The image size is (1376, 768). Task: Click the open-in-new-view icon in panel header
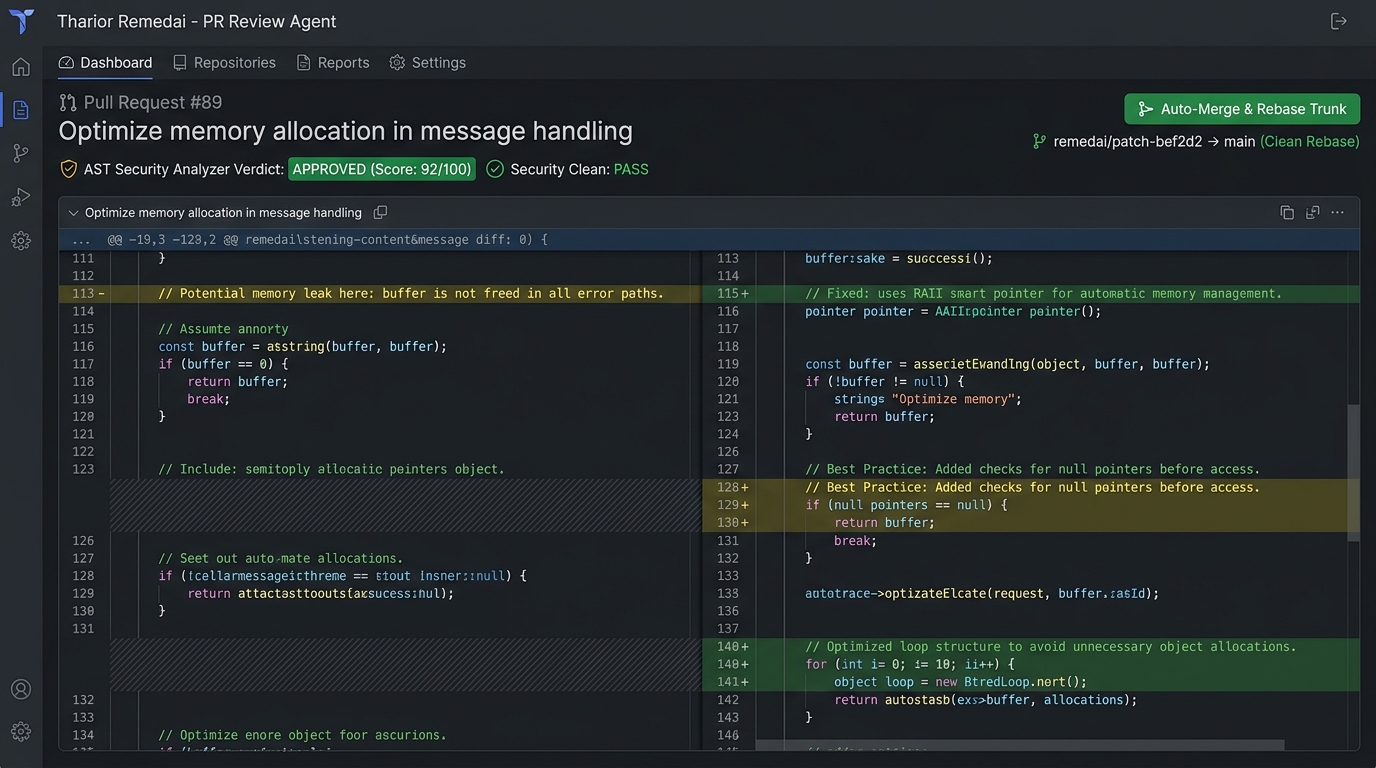[1313, 212]
